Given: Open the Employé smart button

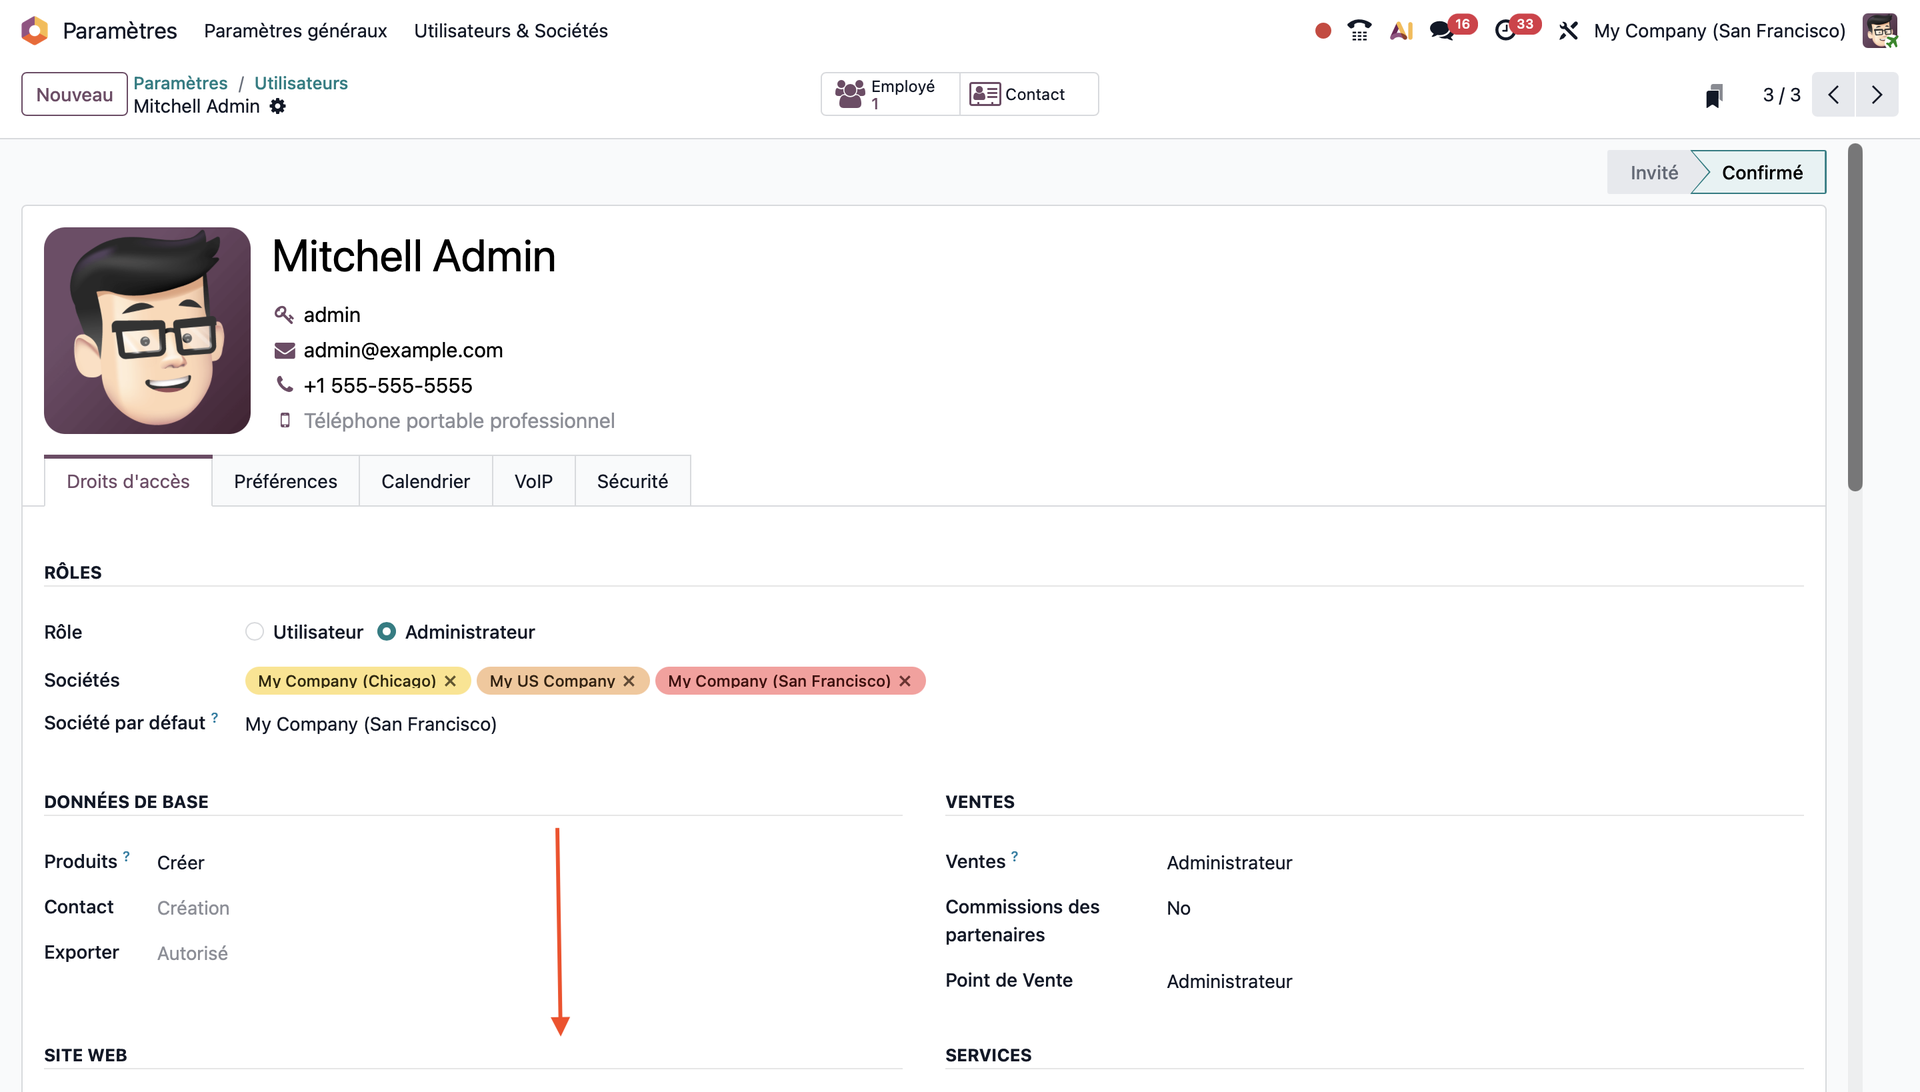Looking at the screenshot, I should [x=890, y=95].
